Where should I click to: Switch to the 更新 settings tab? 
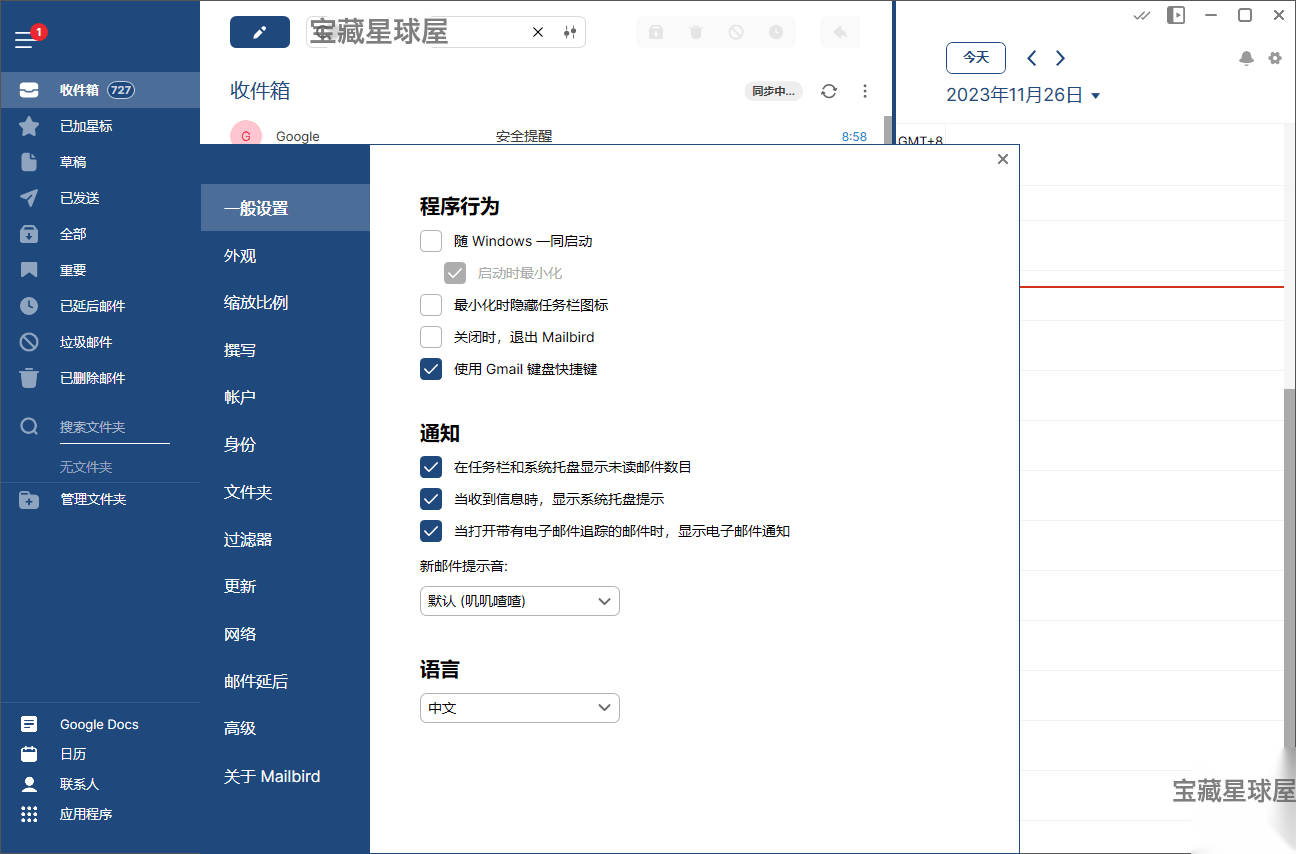pyautogui.click(x=285, y=586)
